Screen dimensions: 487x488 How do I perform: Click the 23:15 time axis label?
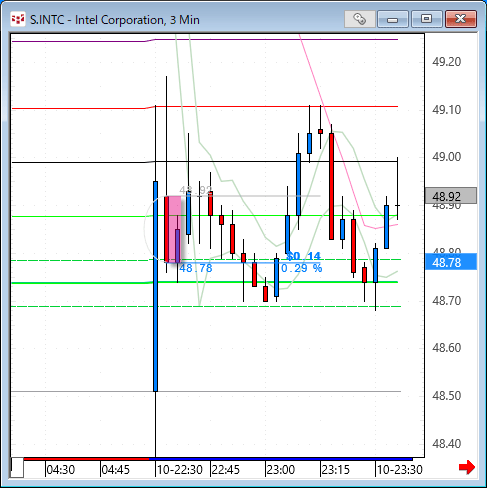pyautogui.click(x=336, y=470)
